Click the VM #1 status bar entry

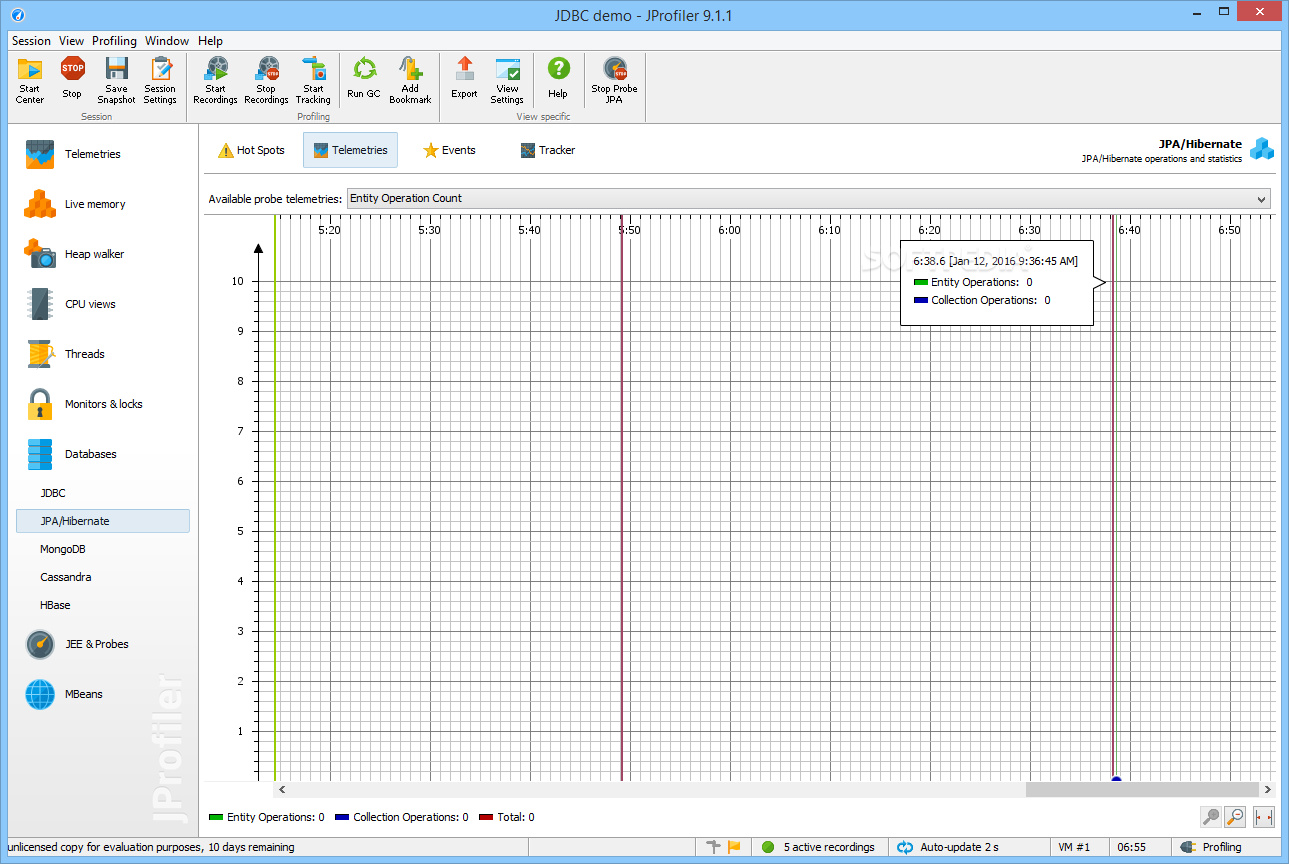(x=1074, y=847)
